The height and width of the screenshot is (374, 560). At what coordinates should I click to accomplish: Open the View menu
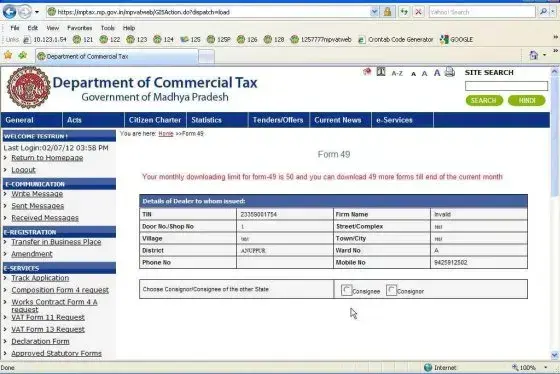(x=52, y=28)
